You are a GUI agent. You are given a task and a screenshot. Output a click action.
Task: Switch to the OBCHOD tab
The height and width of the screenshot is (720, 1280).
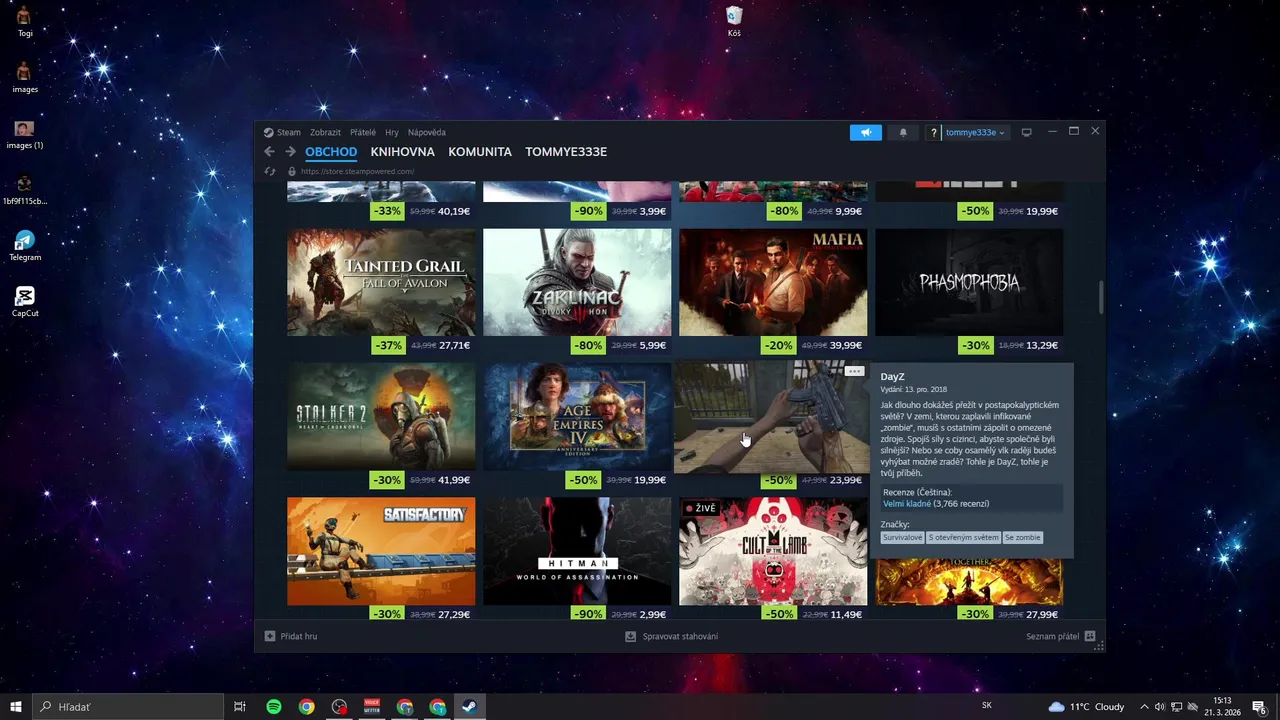[x=331, y=152]
